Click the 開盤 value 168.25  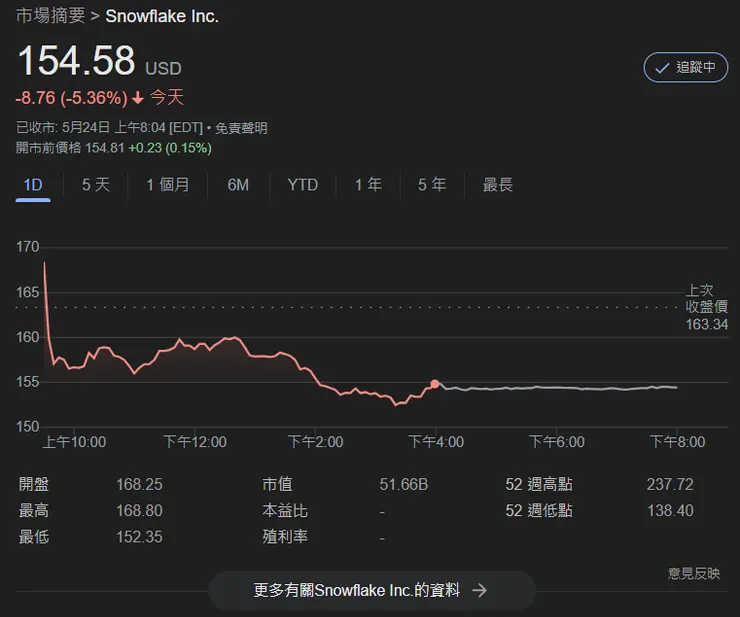[x=139, y=484]
